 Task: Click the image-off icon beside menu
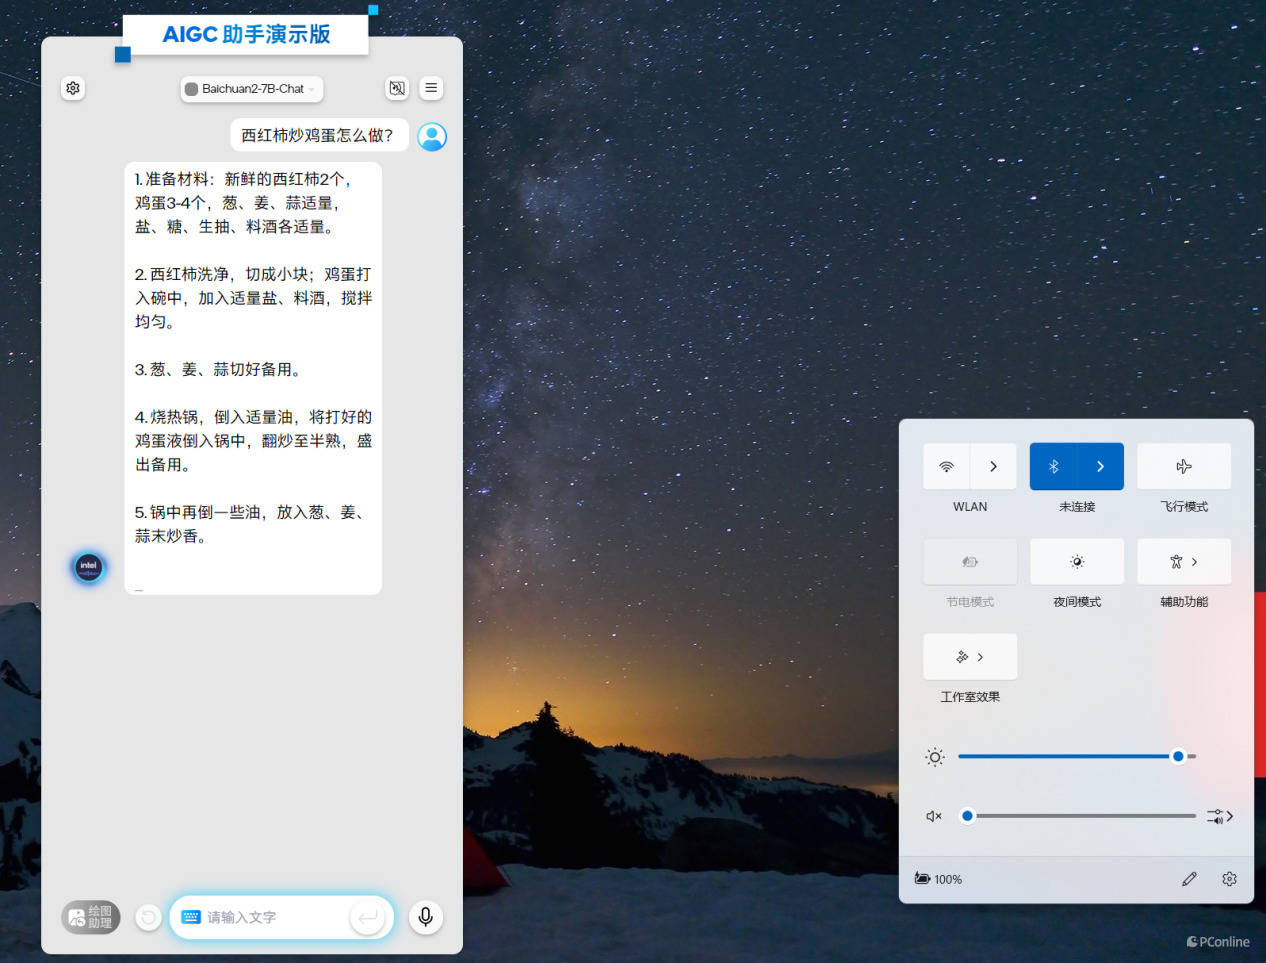(x=397, y=88)
